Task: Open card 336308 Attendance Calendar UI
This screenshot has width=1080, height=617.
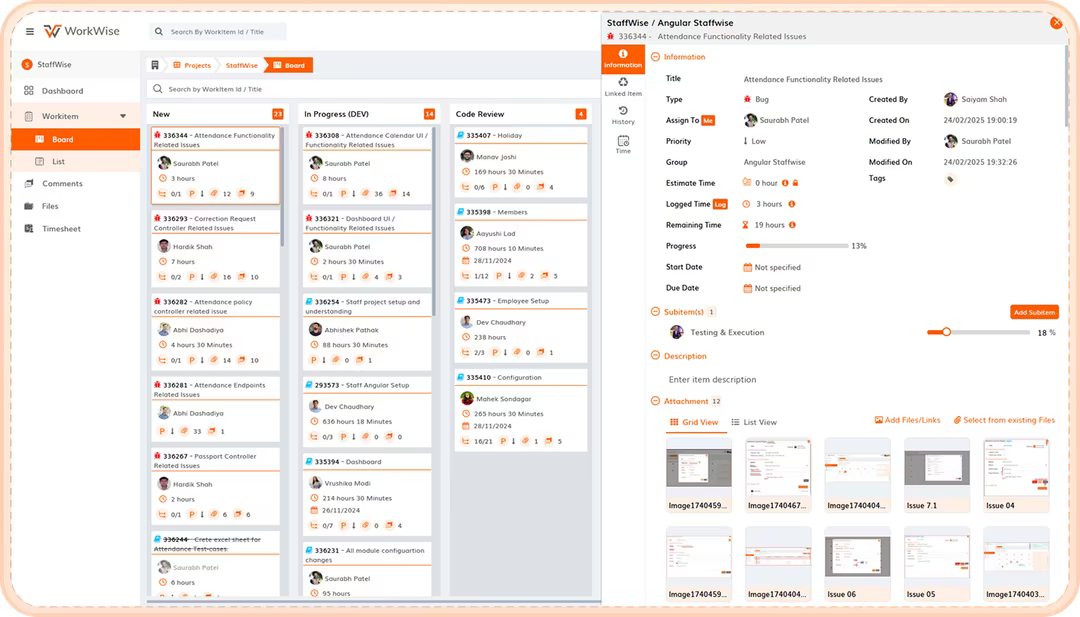Action: [367, 166]
